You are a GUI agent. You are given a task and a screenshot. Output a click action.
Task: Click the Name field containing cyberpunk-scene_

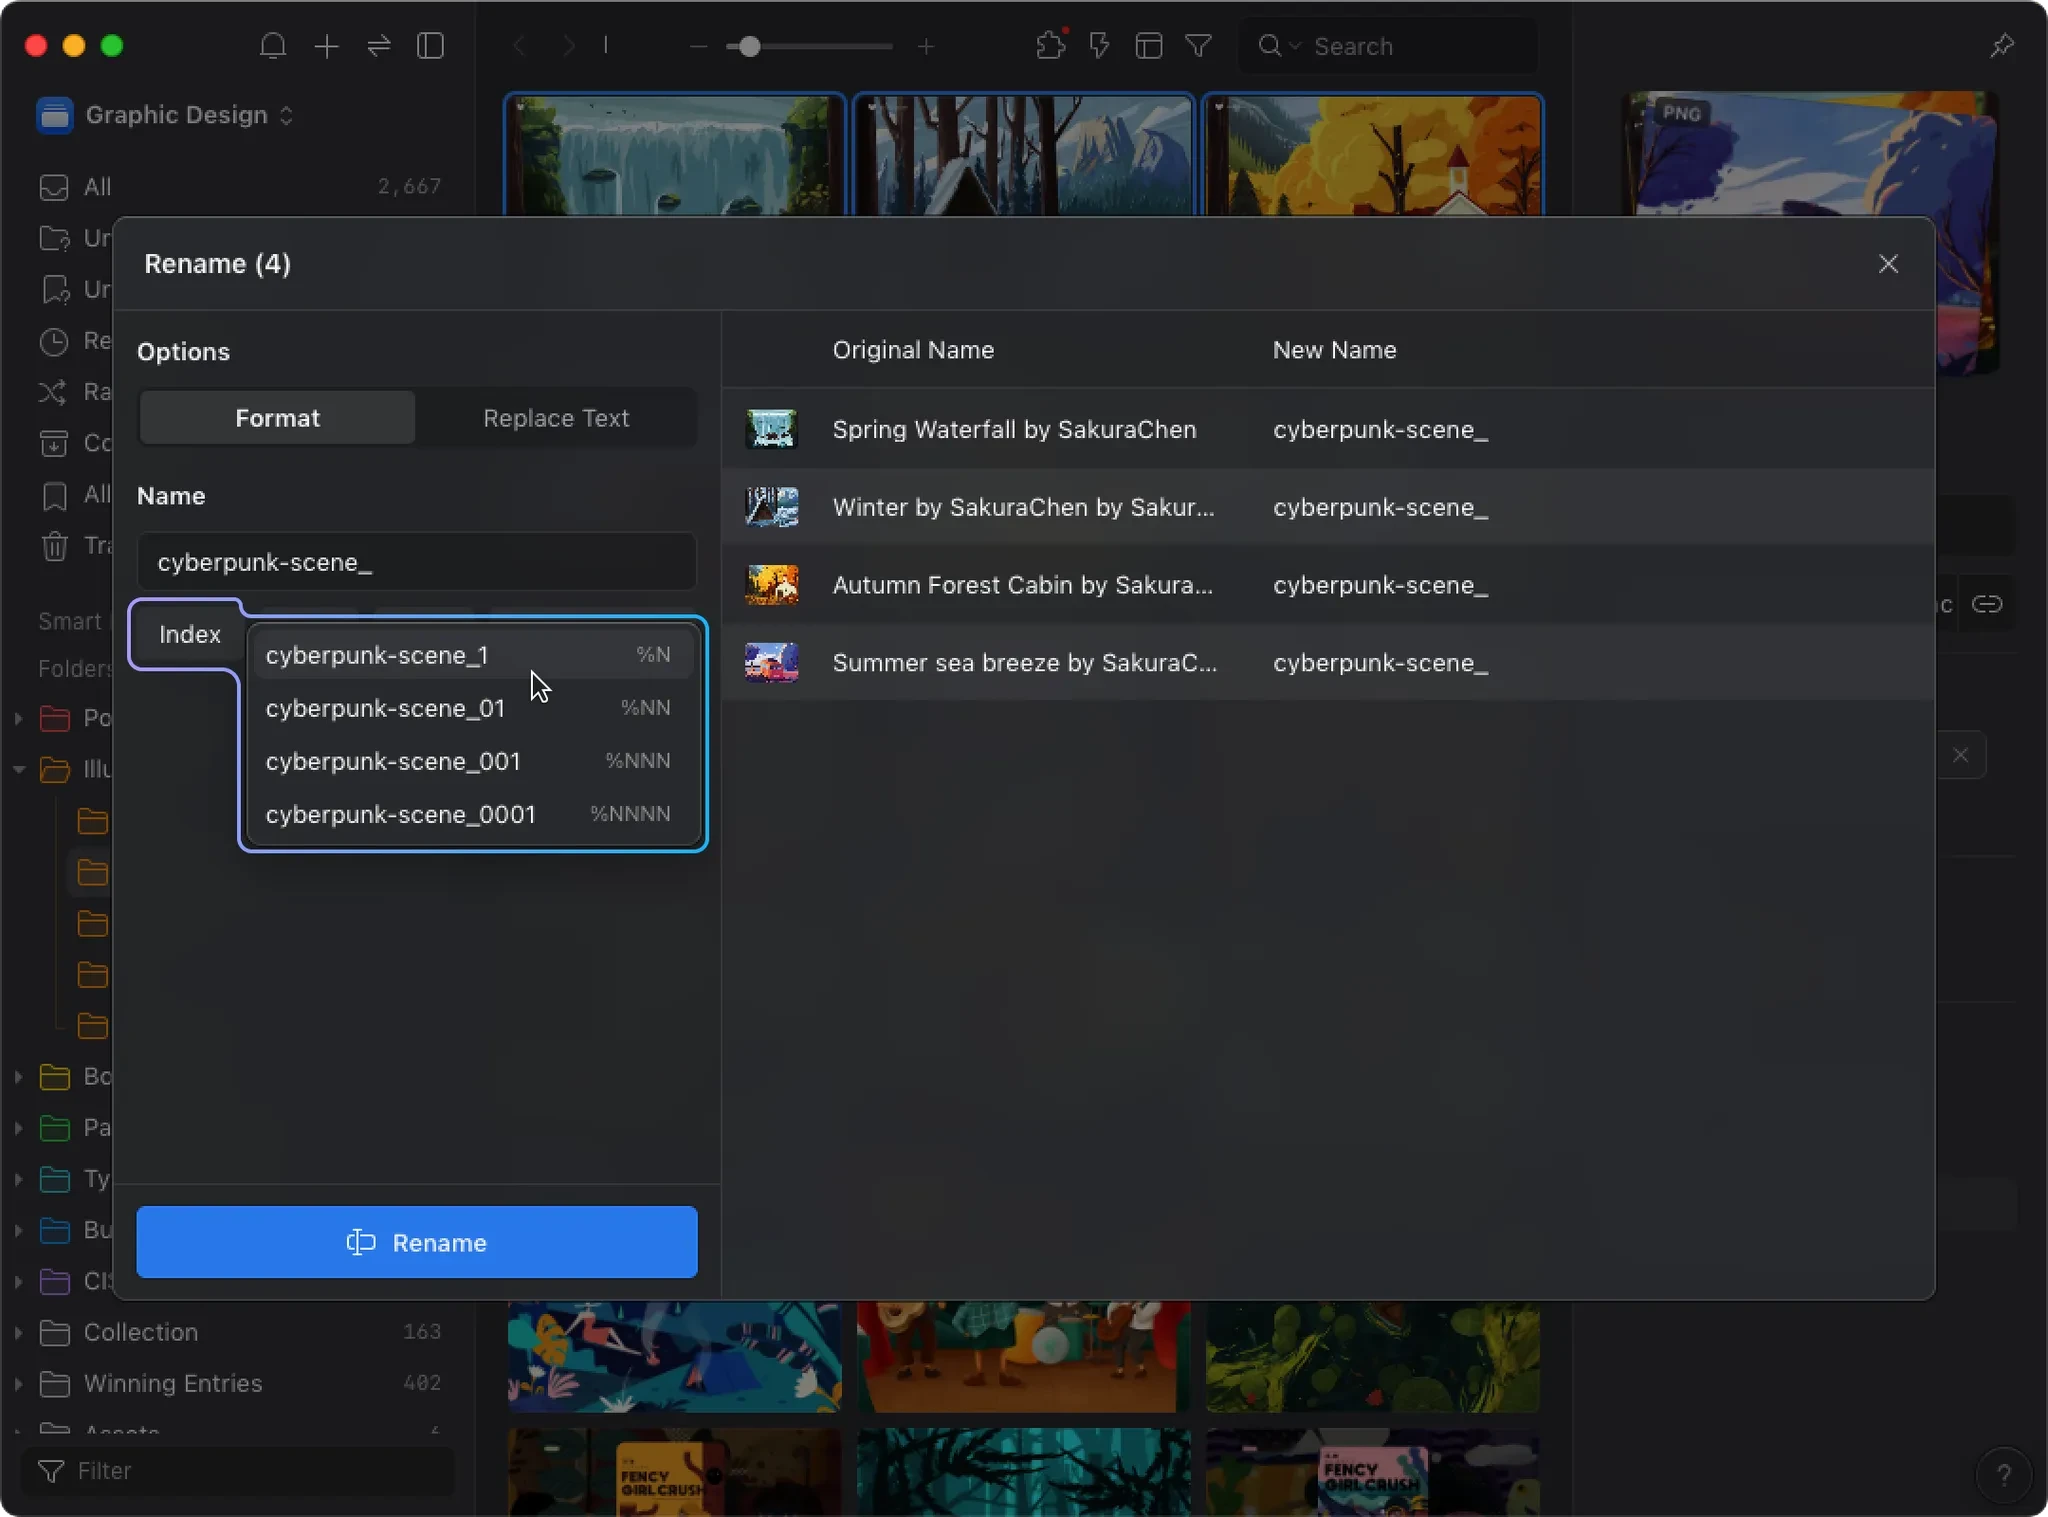[x=416, y=562]
